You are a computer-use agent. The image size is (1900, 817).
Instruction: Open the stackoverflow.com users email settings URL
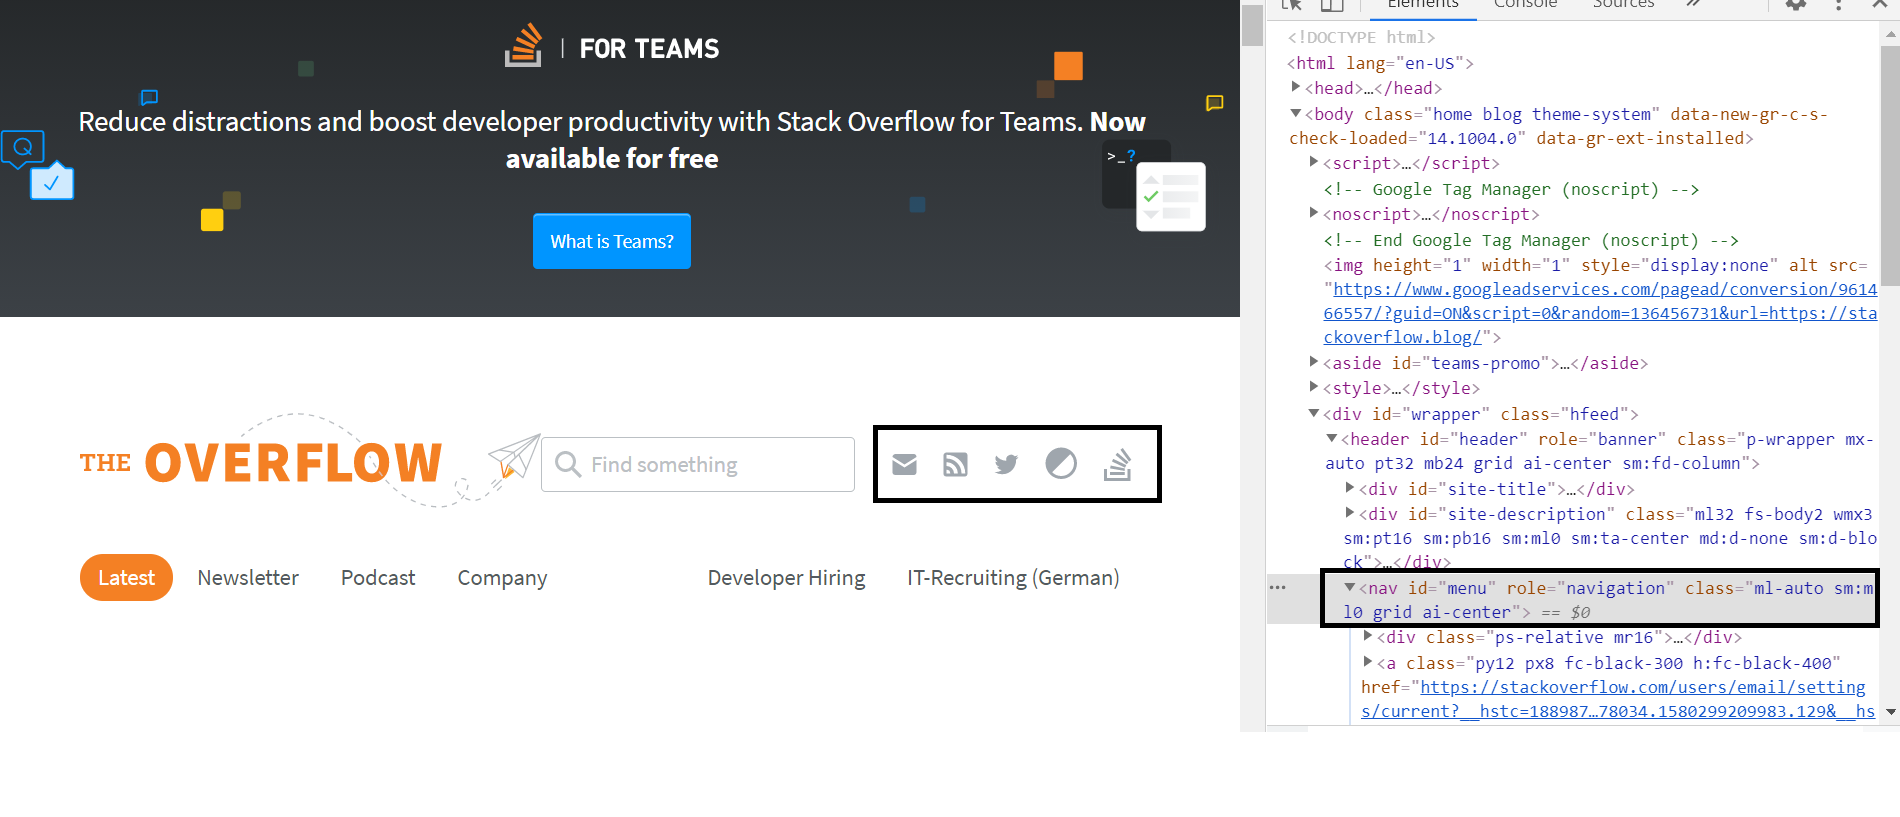pos(1618,699)
